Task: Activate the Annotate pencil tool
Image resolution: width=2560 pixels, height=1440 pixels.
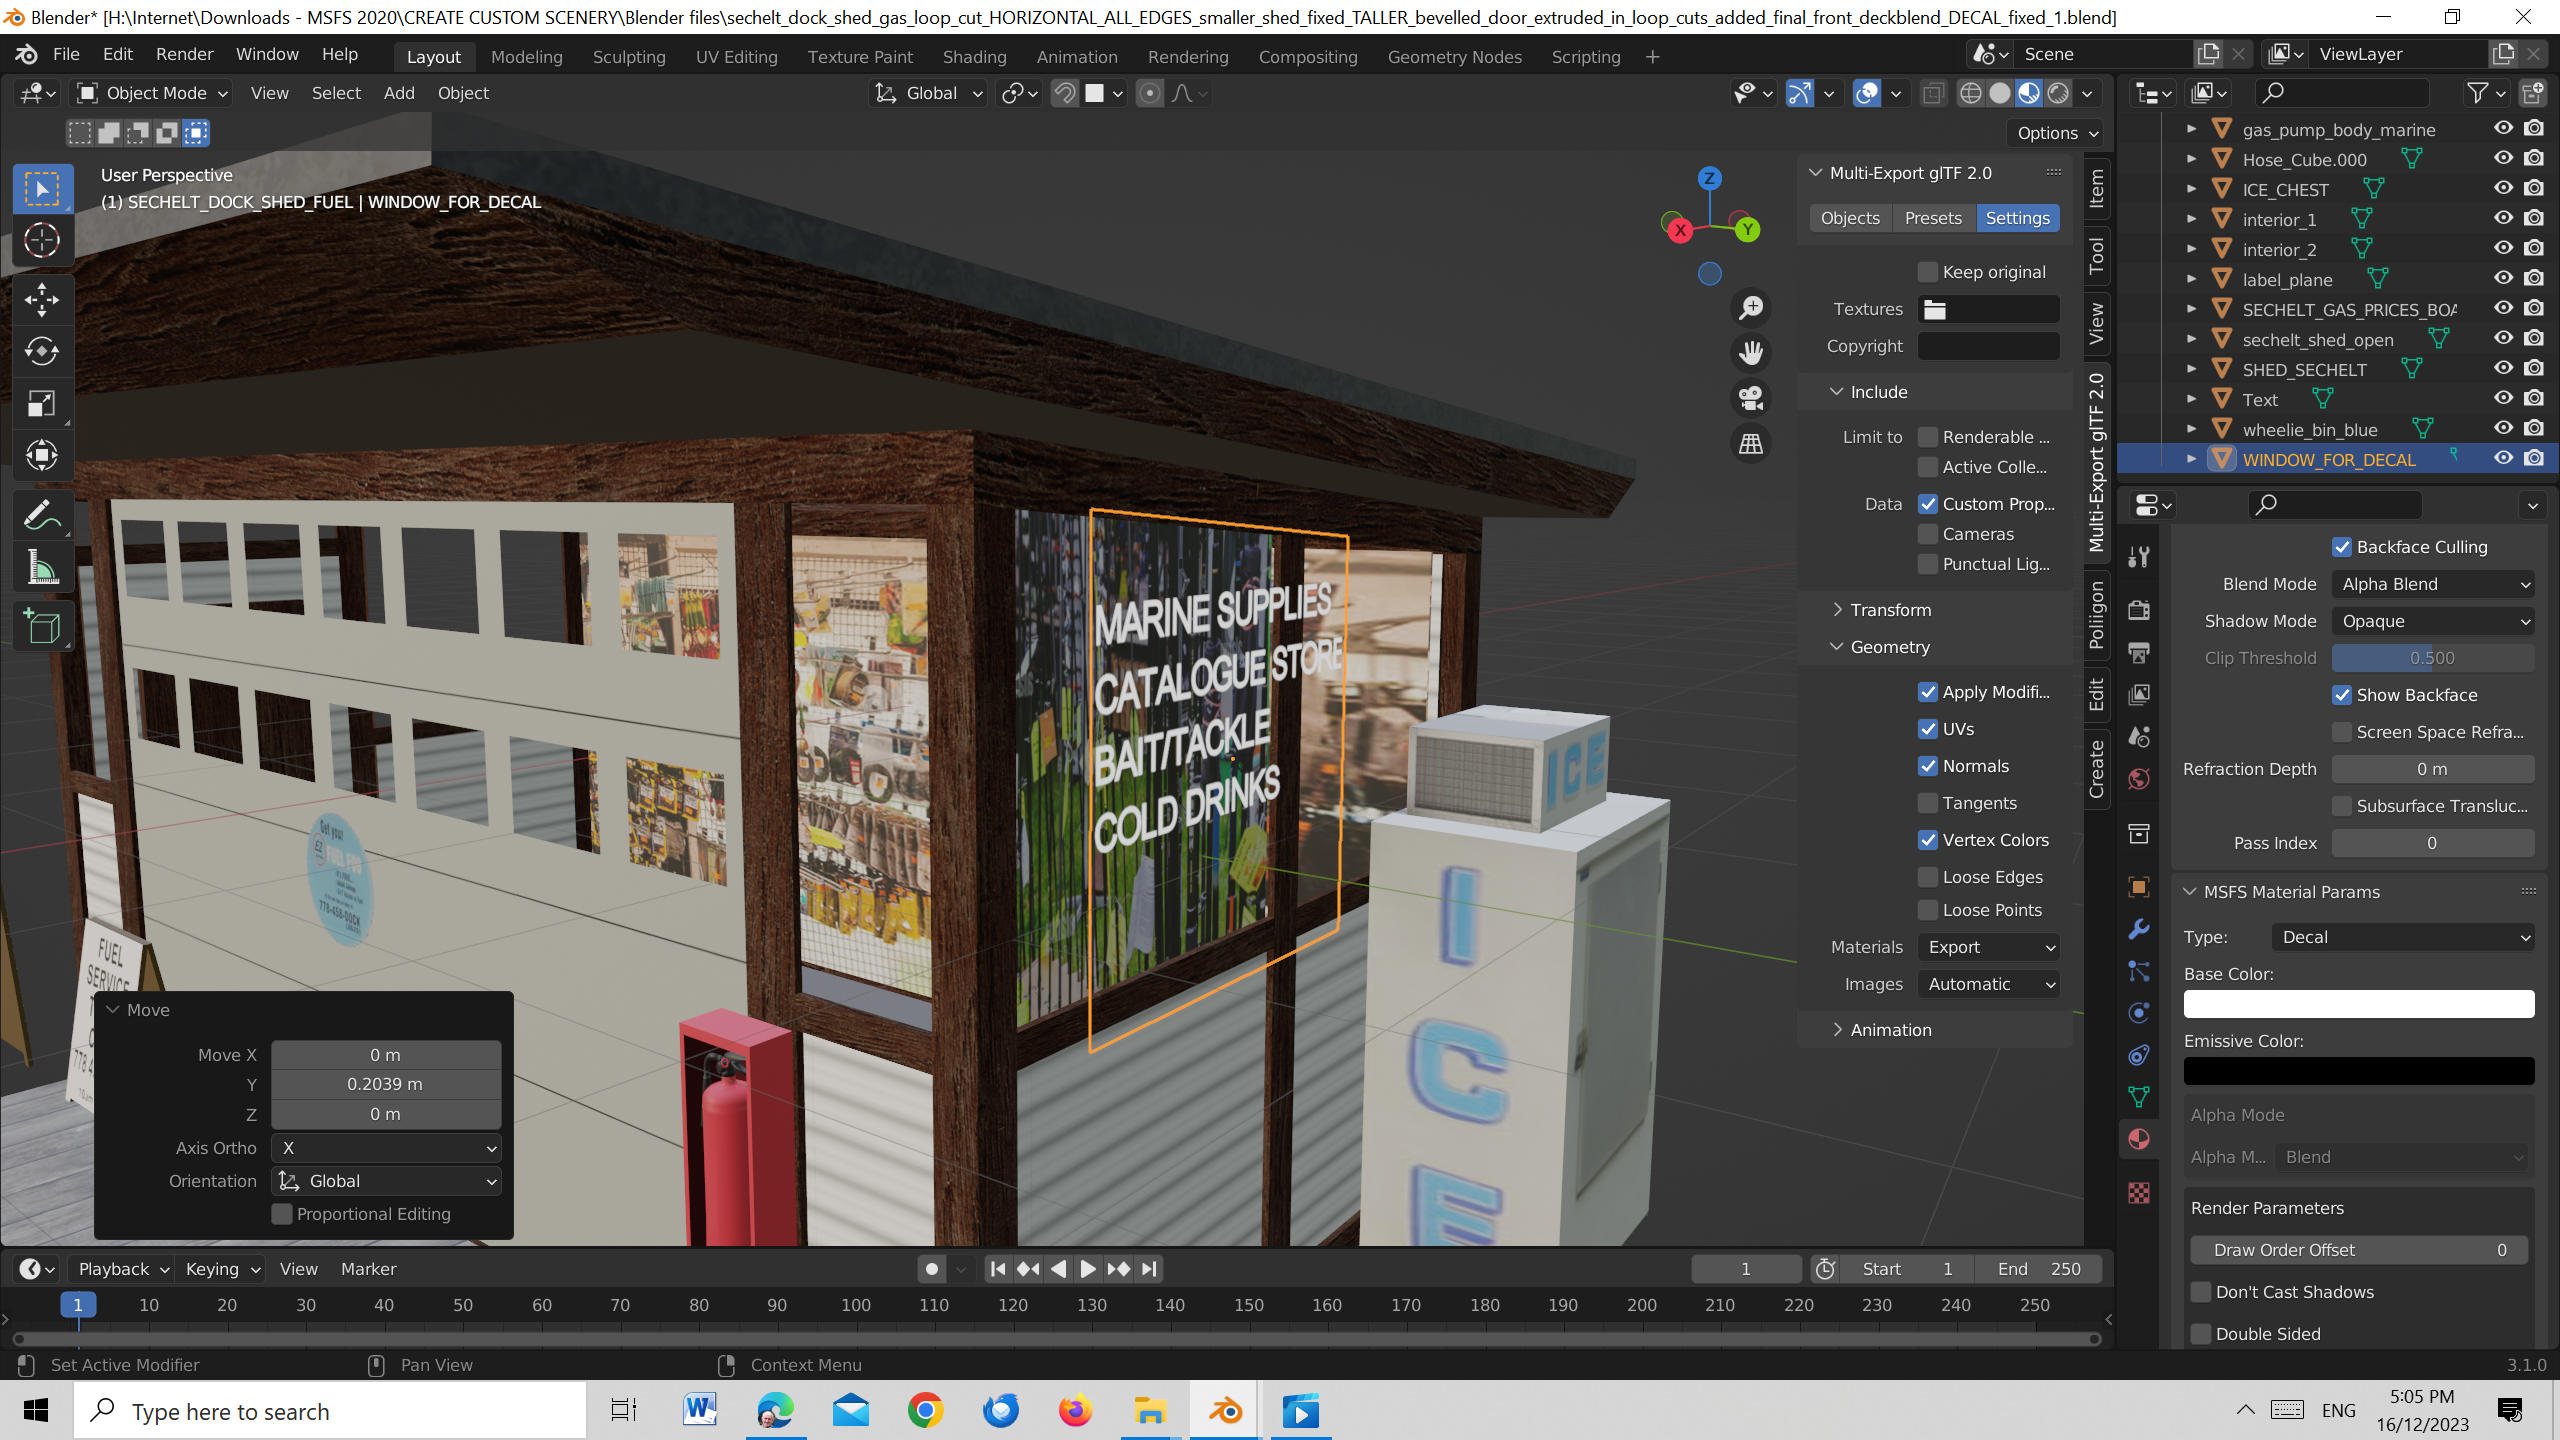Action: coord(42,517)
